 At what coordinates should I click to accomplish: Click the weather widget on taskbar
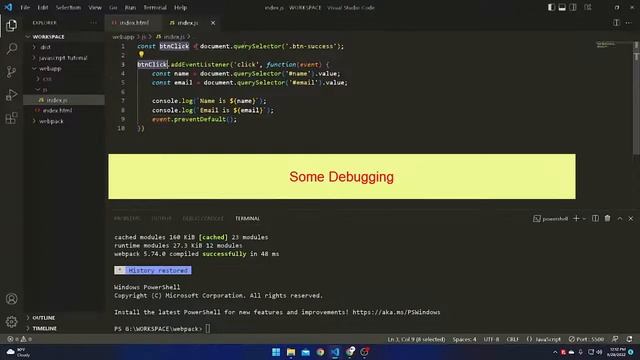pyautogui.click(x=19, y=352)
